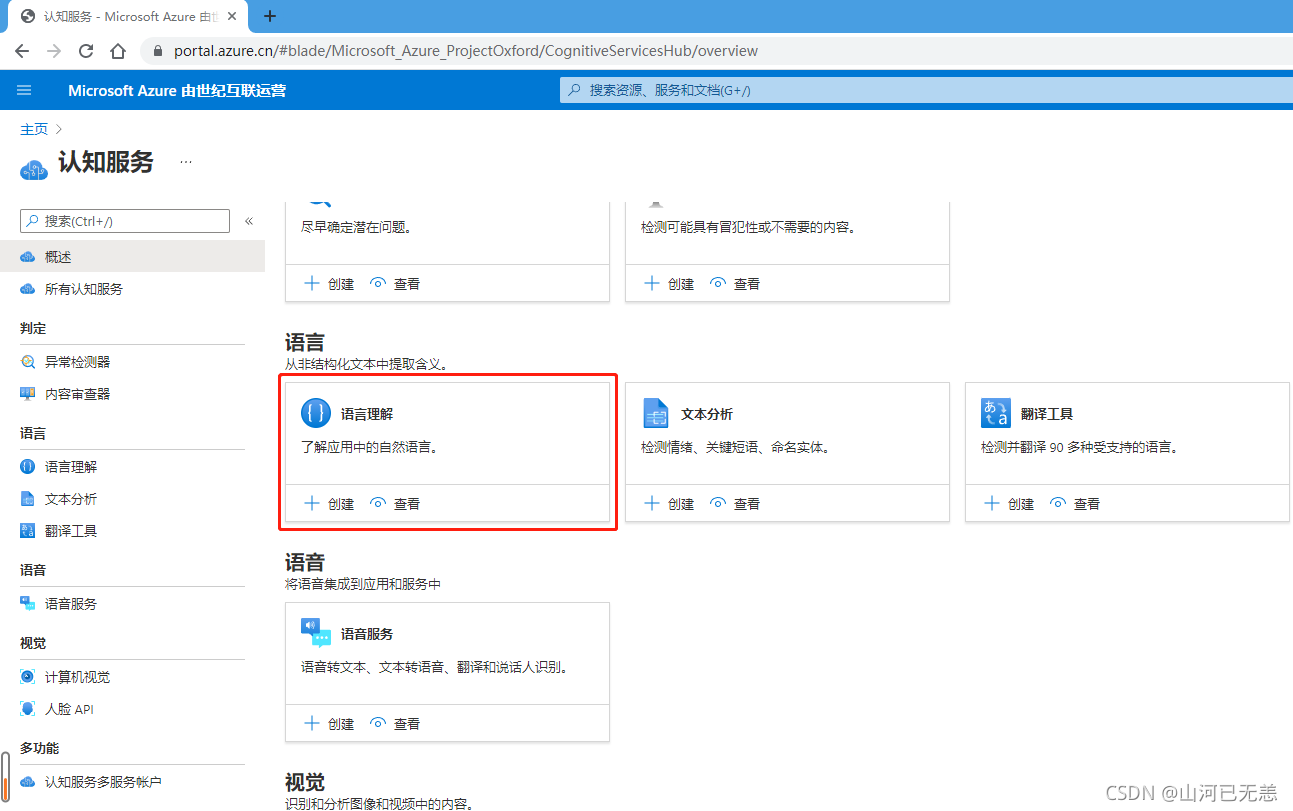Select 概述 in the sidebar
This screenshot has width=1293, height=811.
click(132, 257)
